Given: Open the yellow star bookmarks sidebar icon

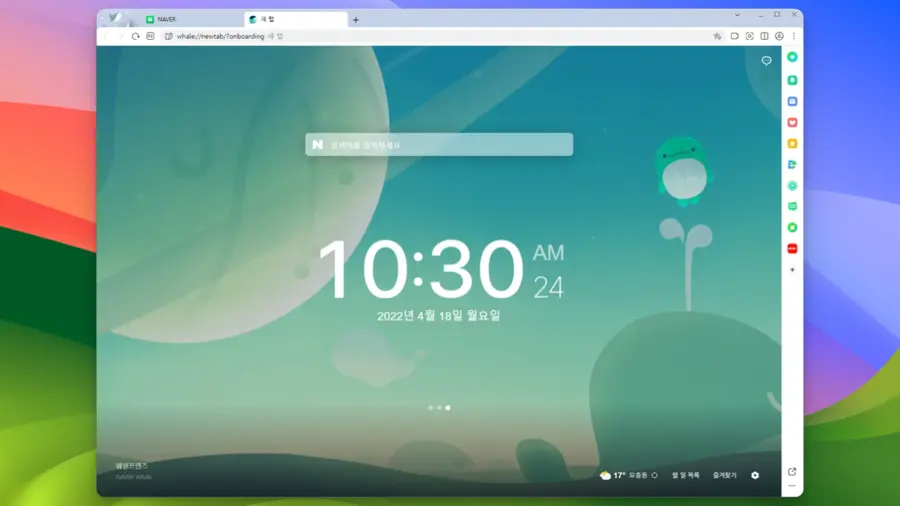Looking at the screenshot, I should click(x=792, y=143).
